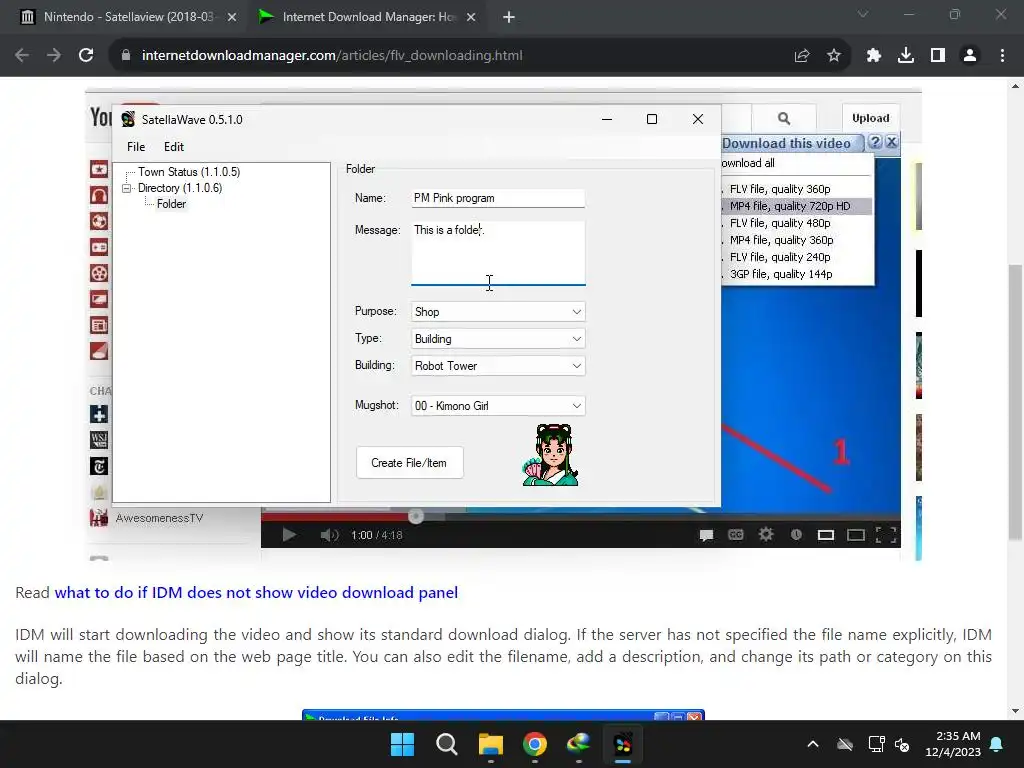Toggle the browser side panel icon

pos(938,56)
